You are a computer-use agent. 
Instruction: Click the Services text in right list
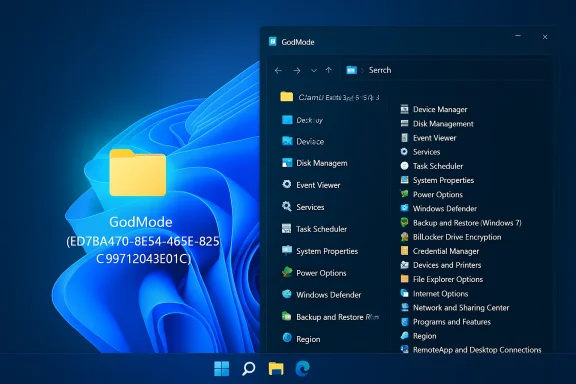point(426,152)
